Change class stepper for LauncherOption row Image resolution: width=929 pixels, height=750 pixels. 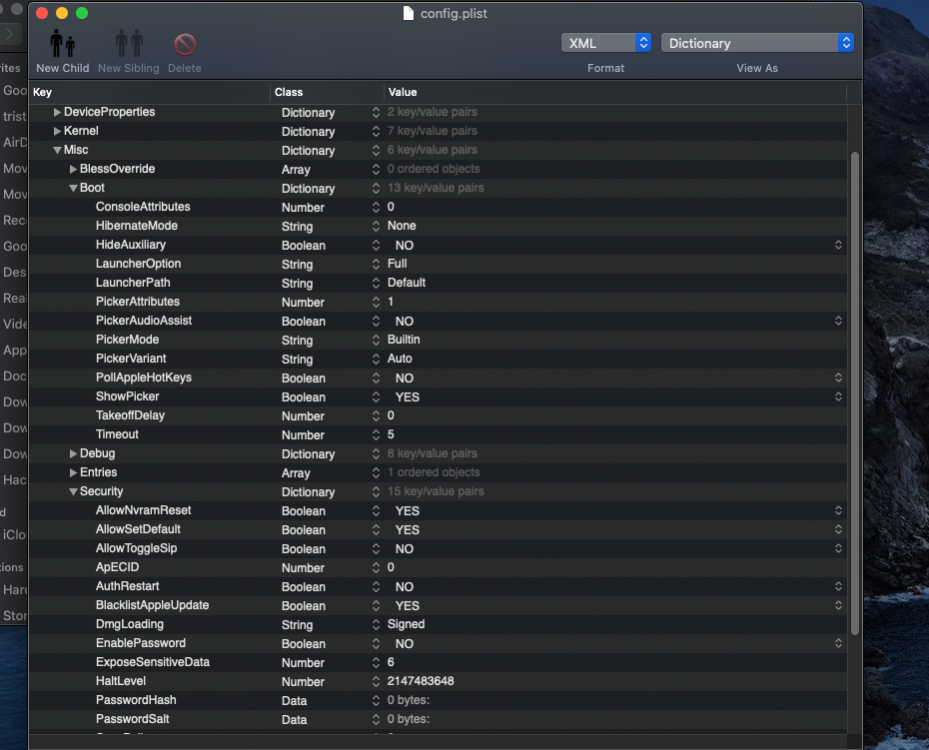coord(376,264)
